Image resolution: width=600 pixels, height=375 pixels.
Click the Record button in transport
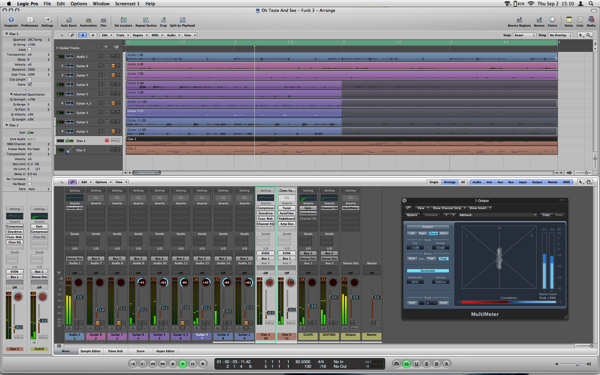click(x=202, y=364)
